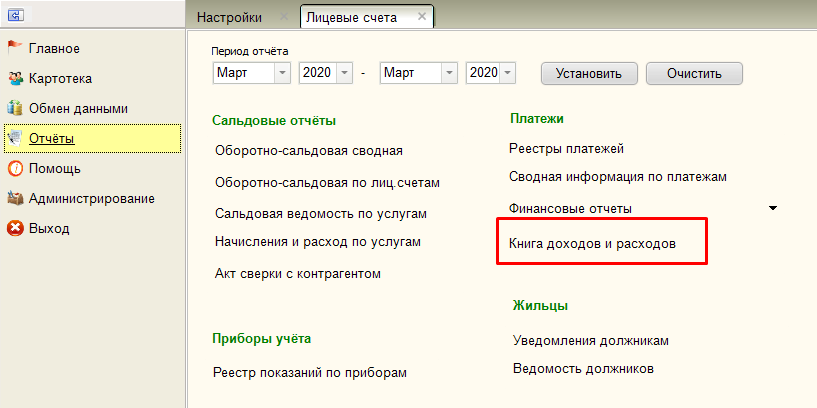Click the orange info icon beside Помощь
Viewport: 817px width, 408px height.
point(16,169)
